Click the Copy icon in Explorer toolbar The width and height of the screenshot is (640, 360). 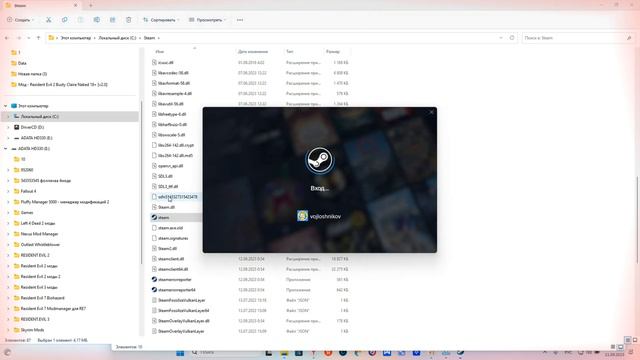pyautogui.click(x=64, y=20)
